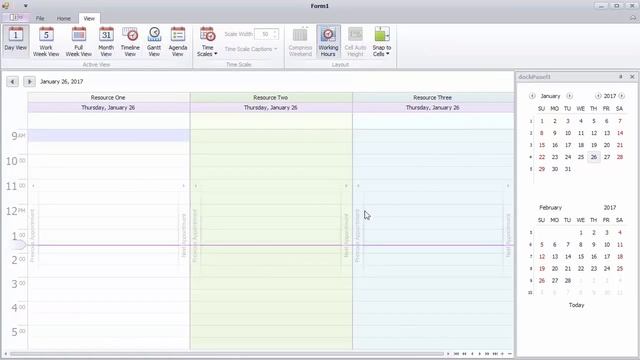Switch to Gantt View
The width and height of the screenshot is (640, 360).
click(x=154, y=42)
